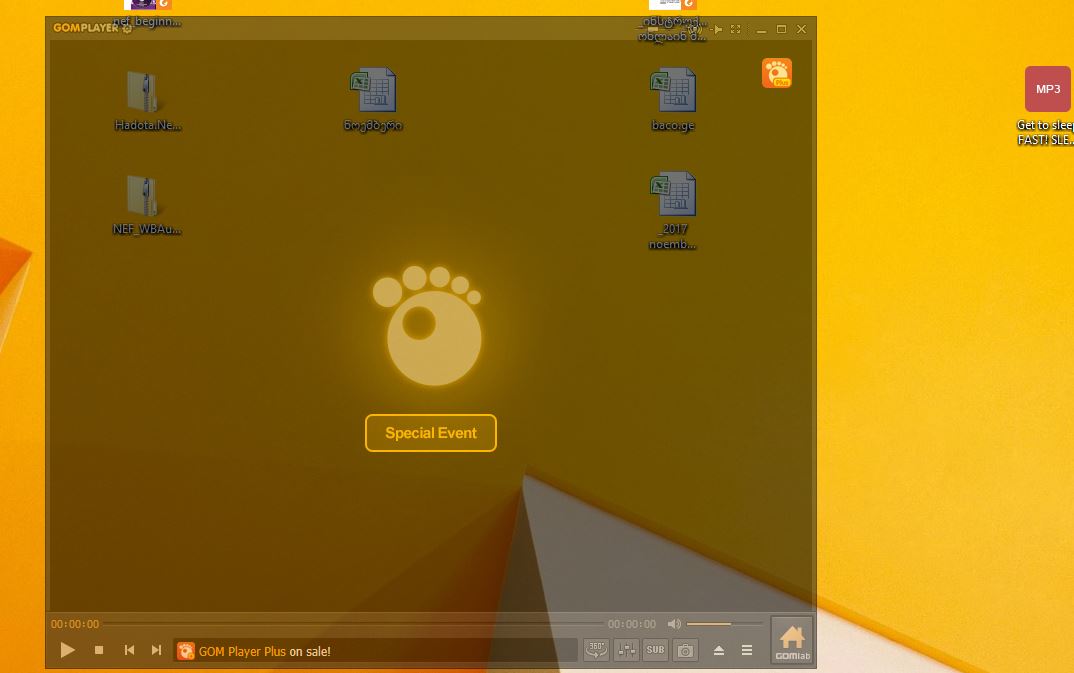
Task: Click the GOM Player Plus icon in the bottom ticker
Action: pyautogui.click(x=186, y=650)
